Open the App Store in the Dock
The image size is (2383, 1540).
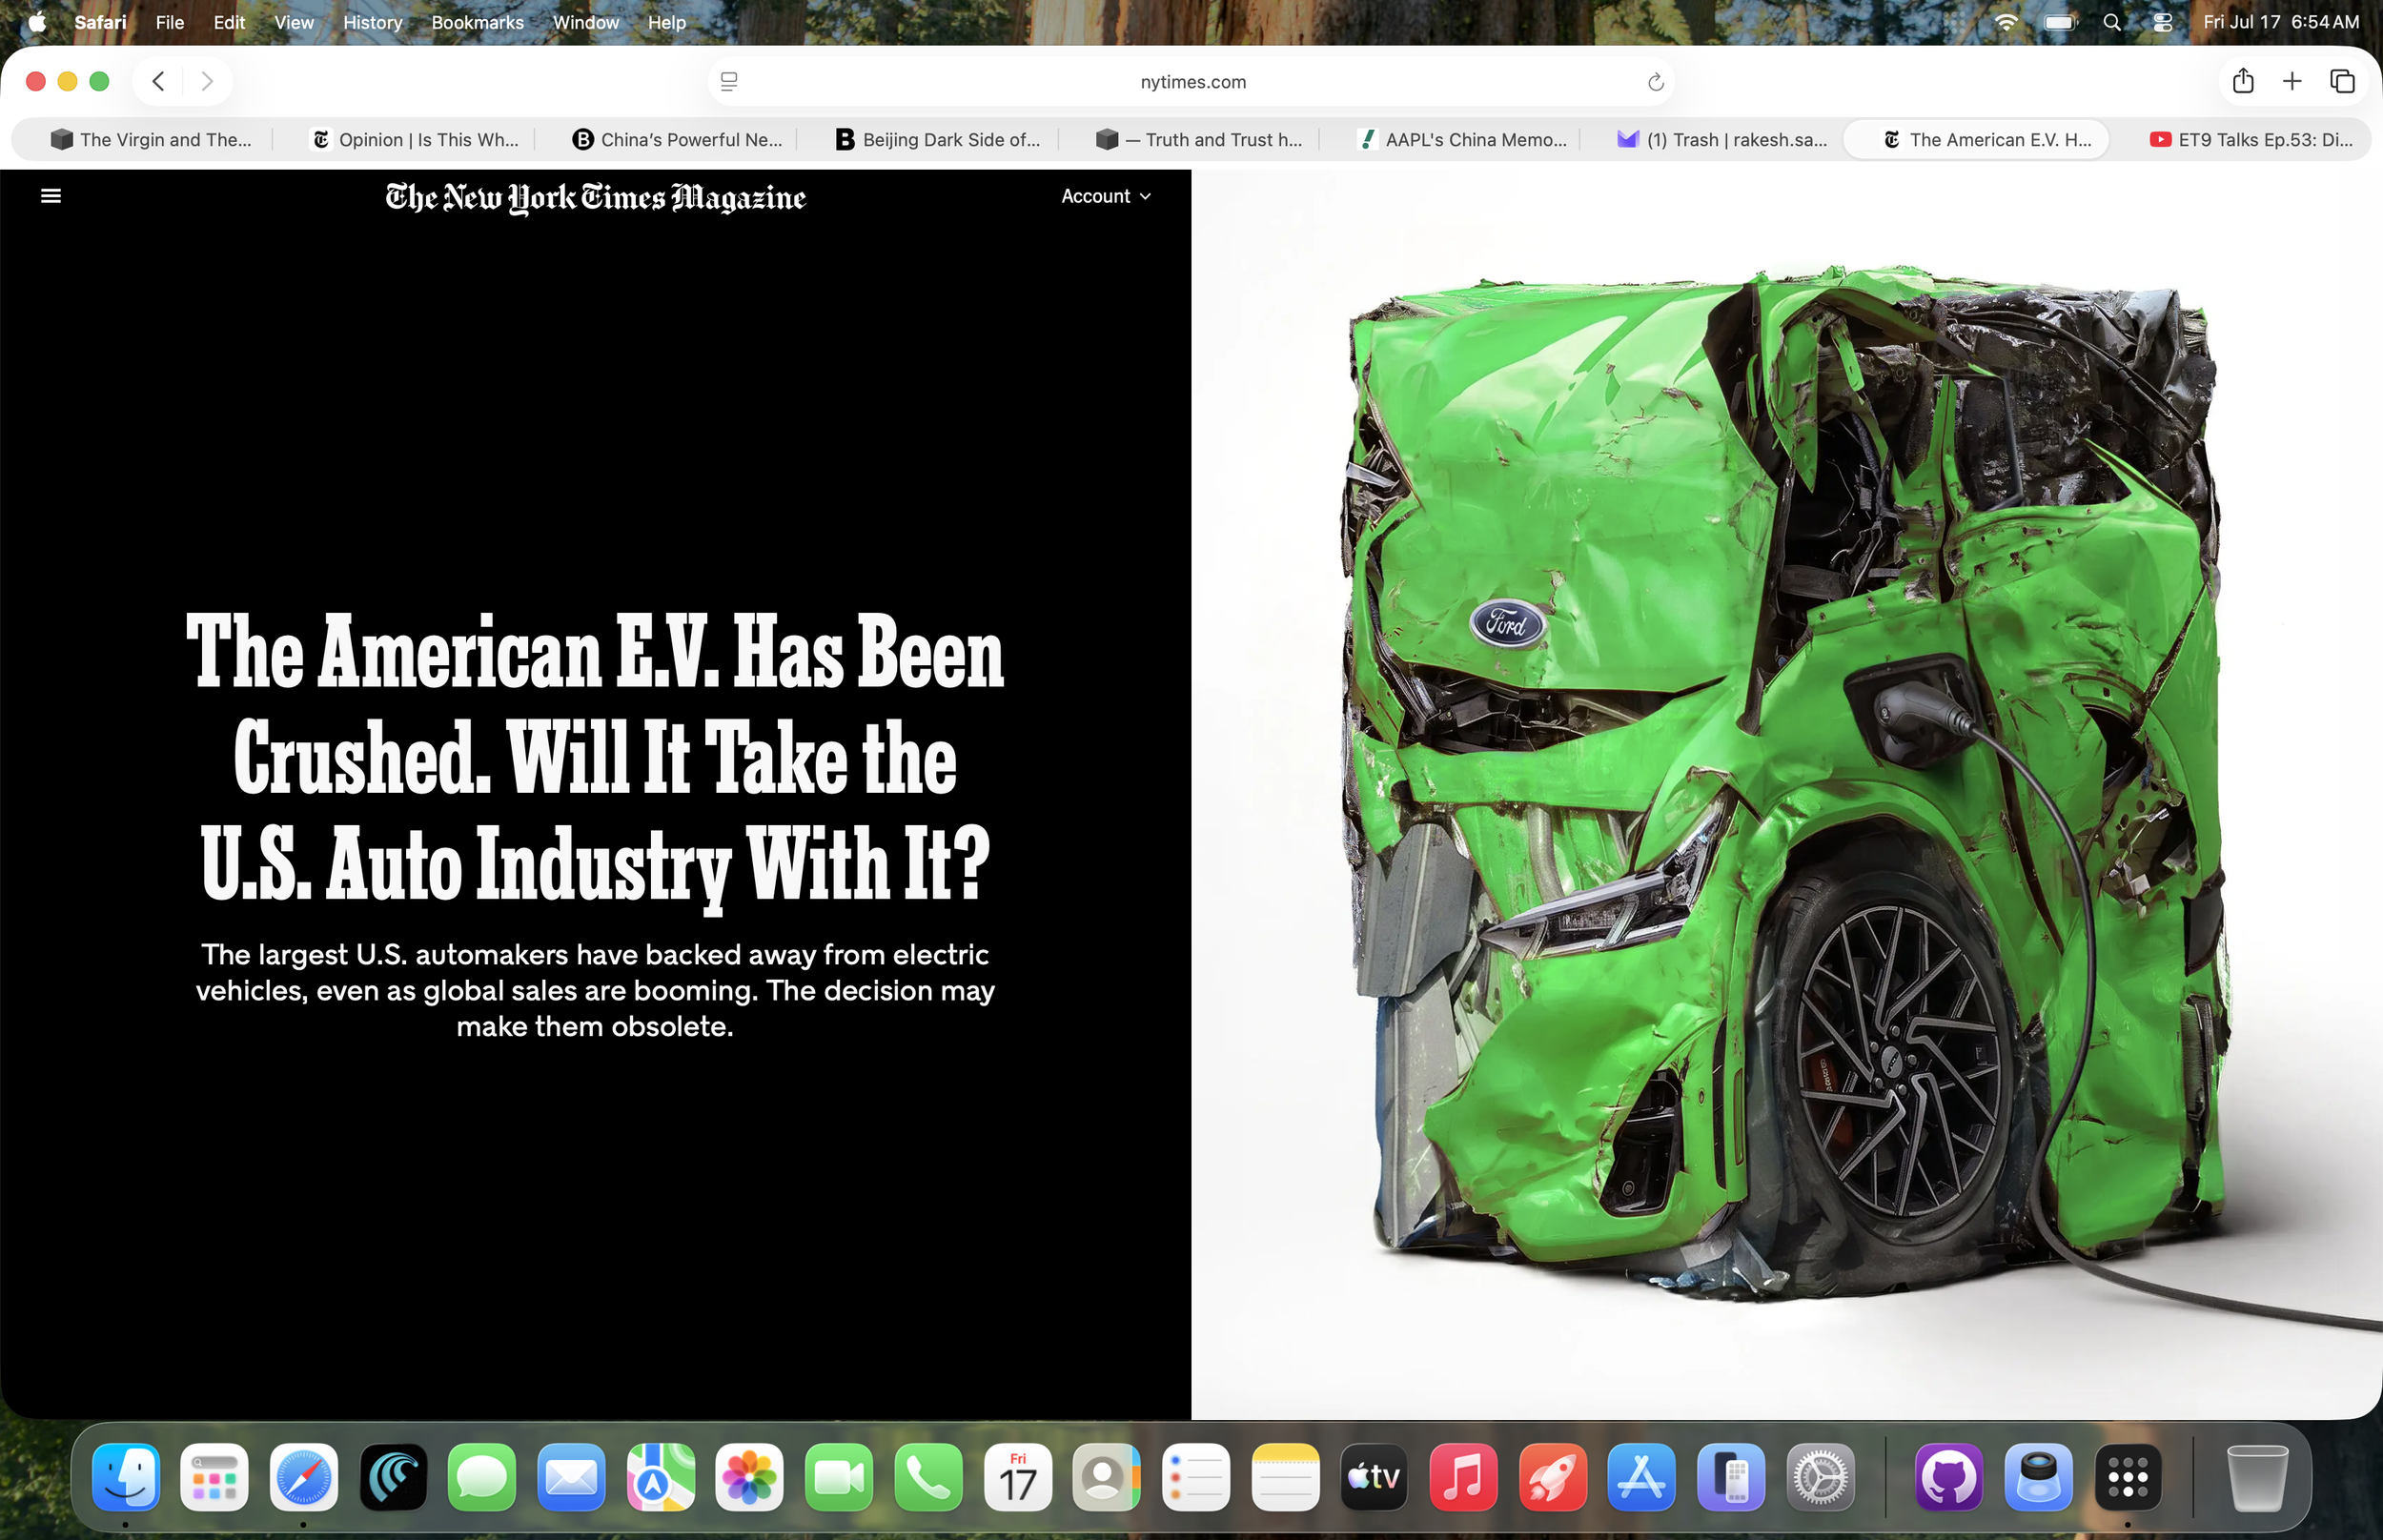point(1642,1476)
